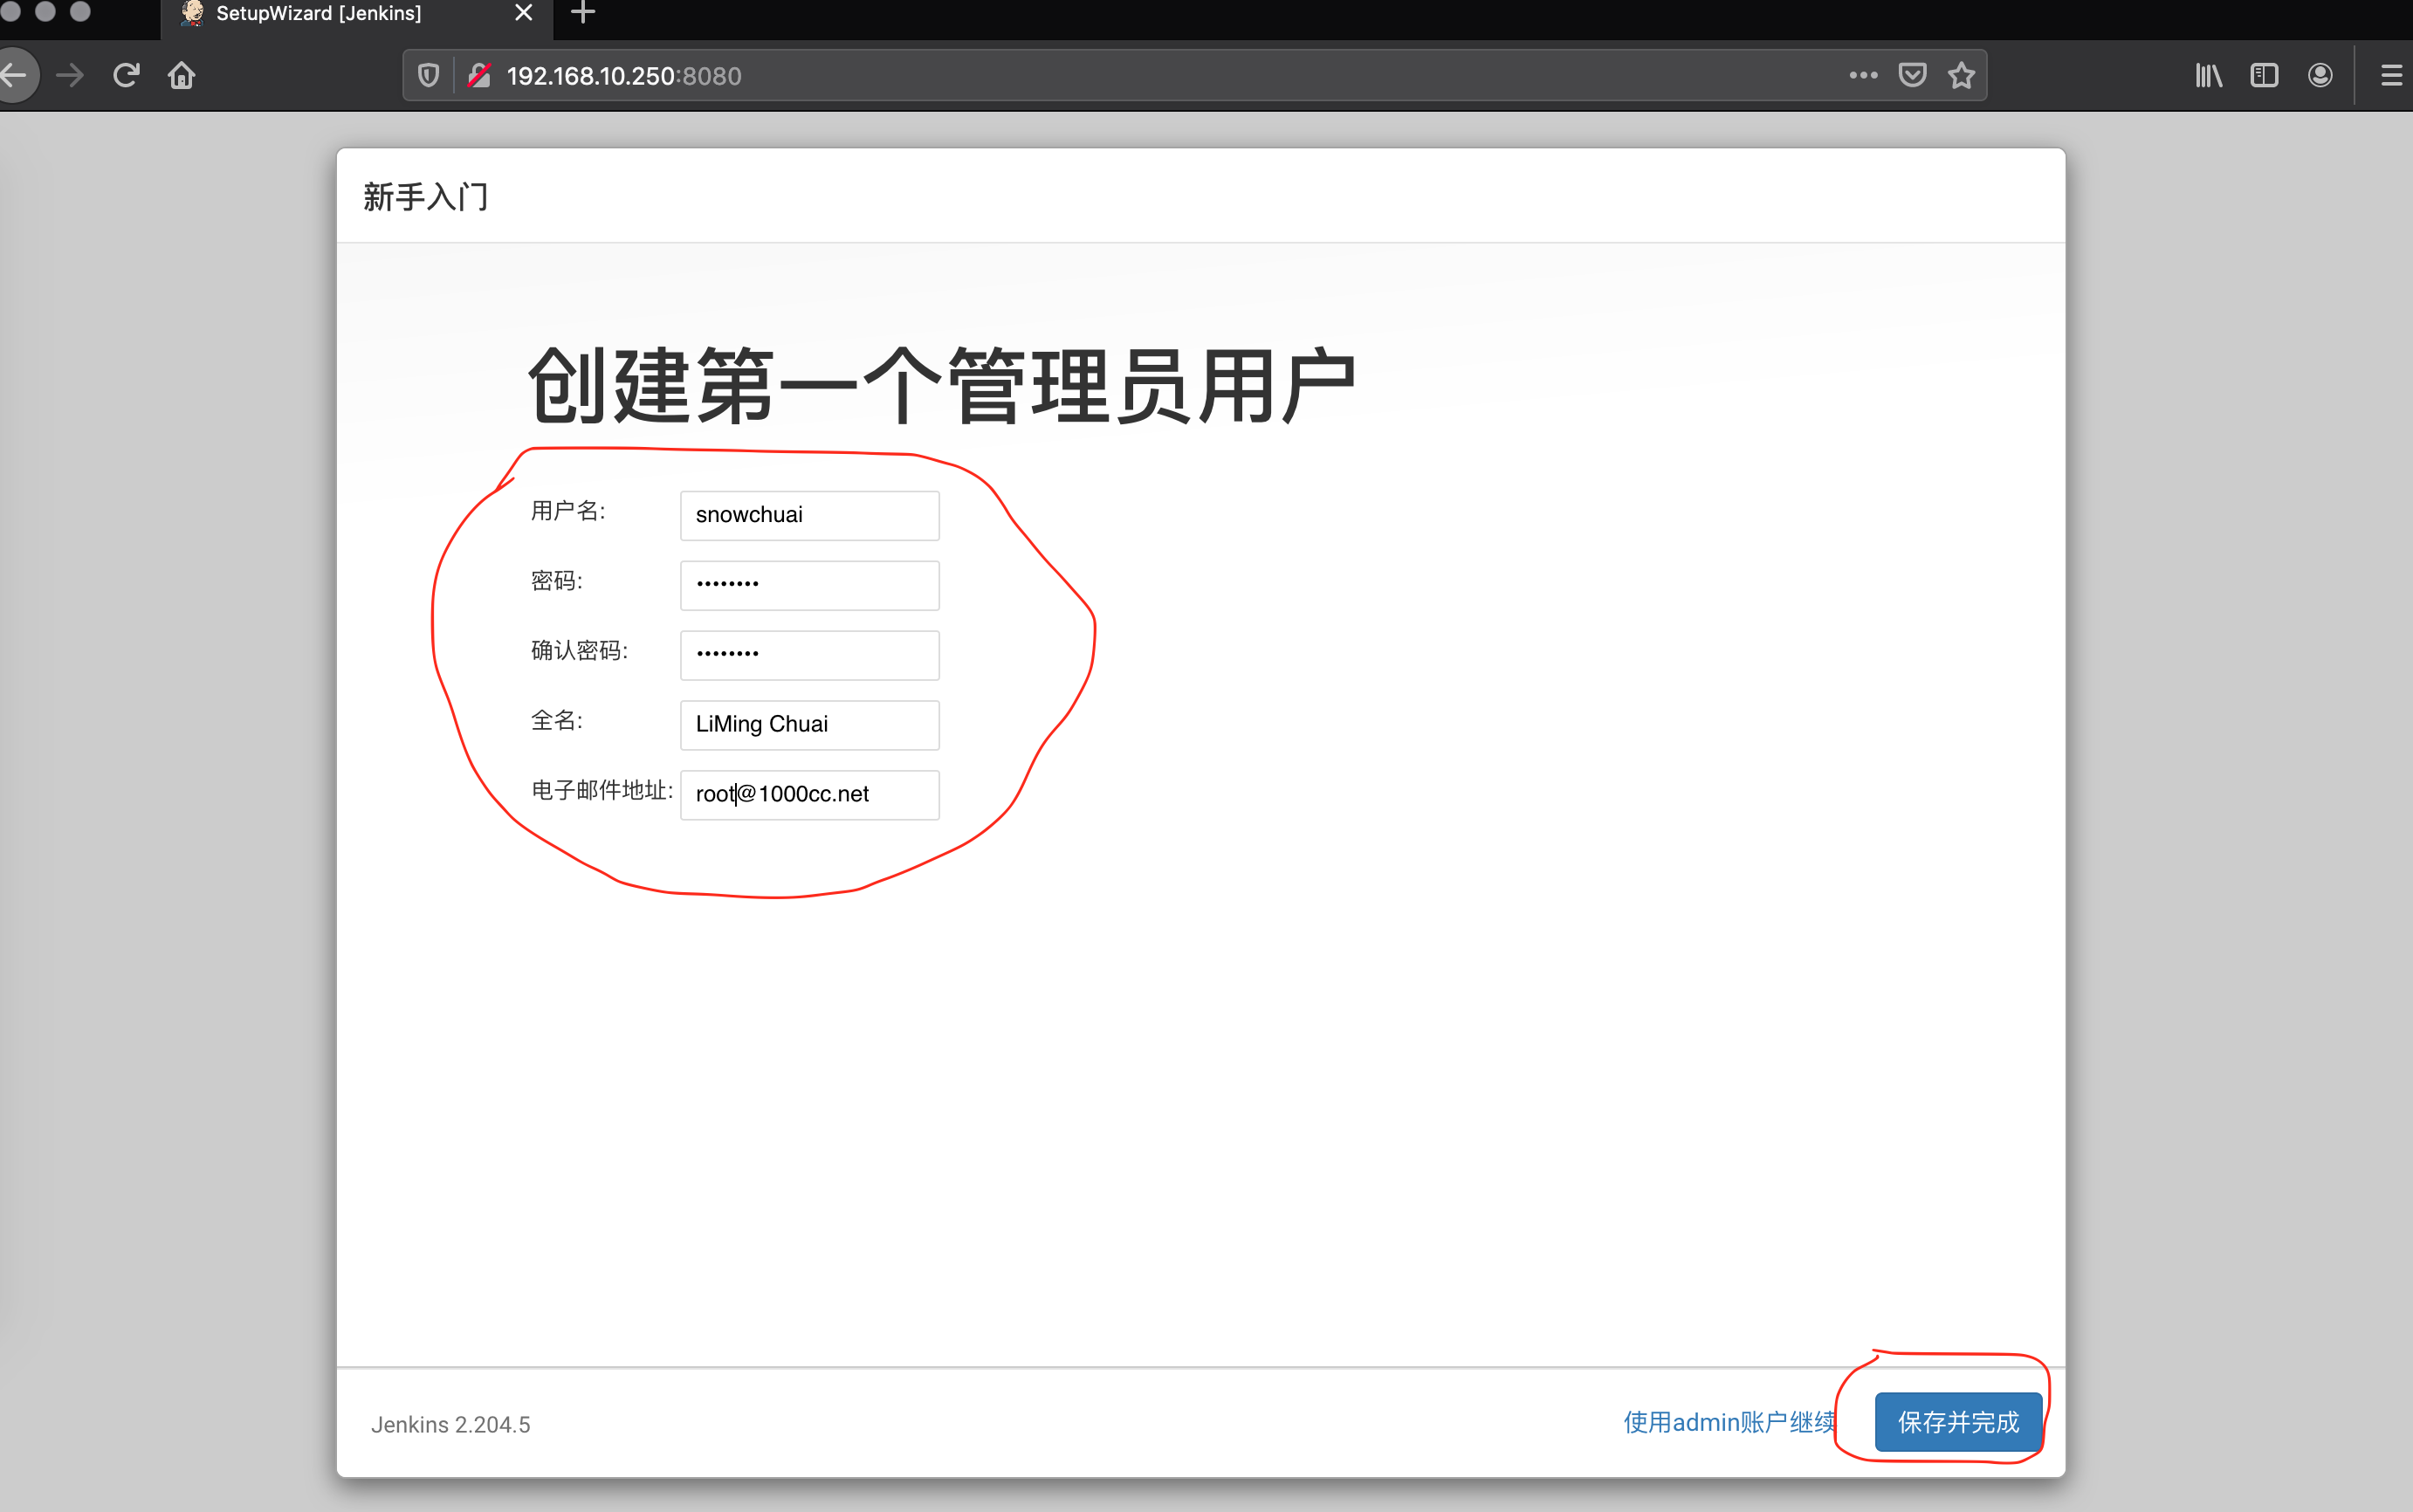Click the 保存并完成 button
This screenshot has height=1512, width=2413.
[1958, 1422]
